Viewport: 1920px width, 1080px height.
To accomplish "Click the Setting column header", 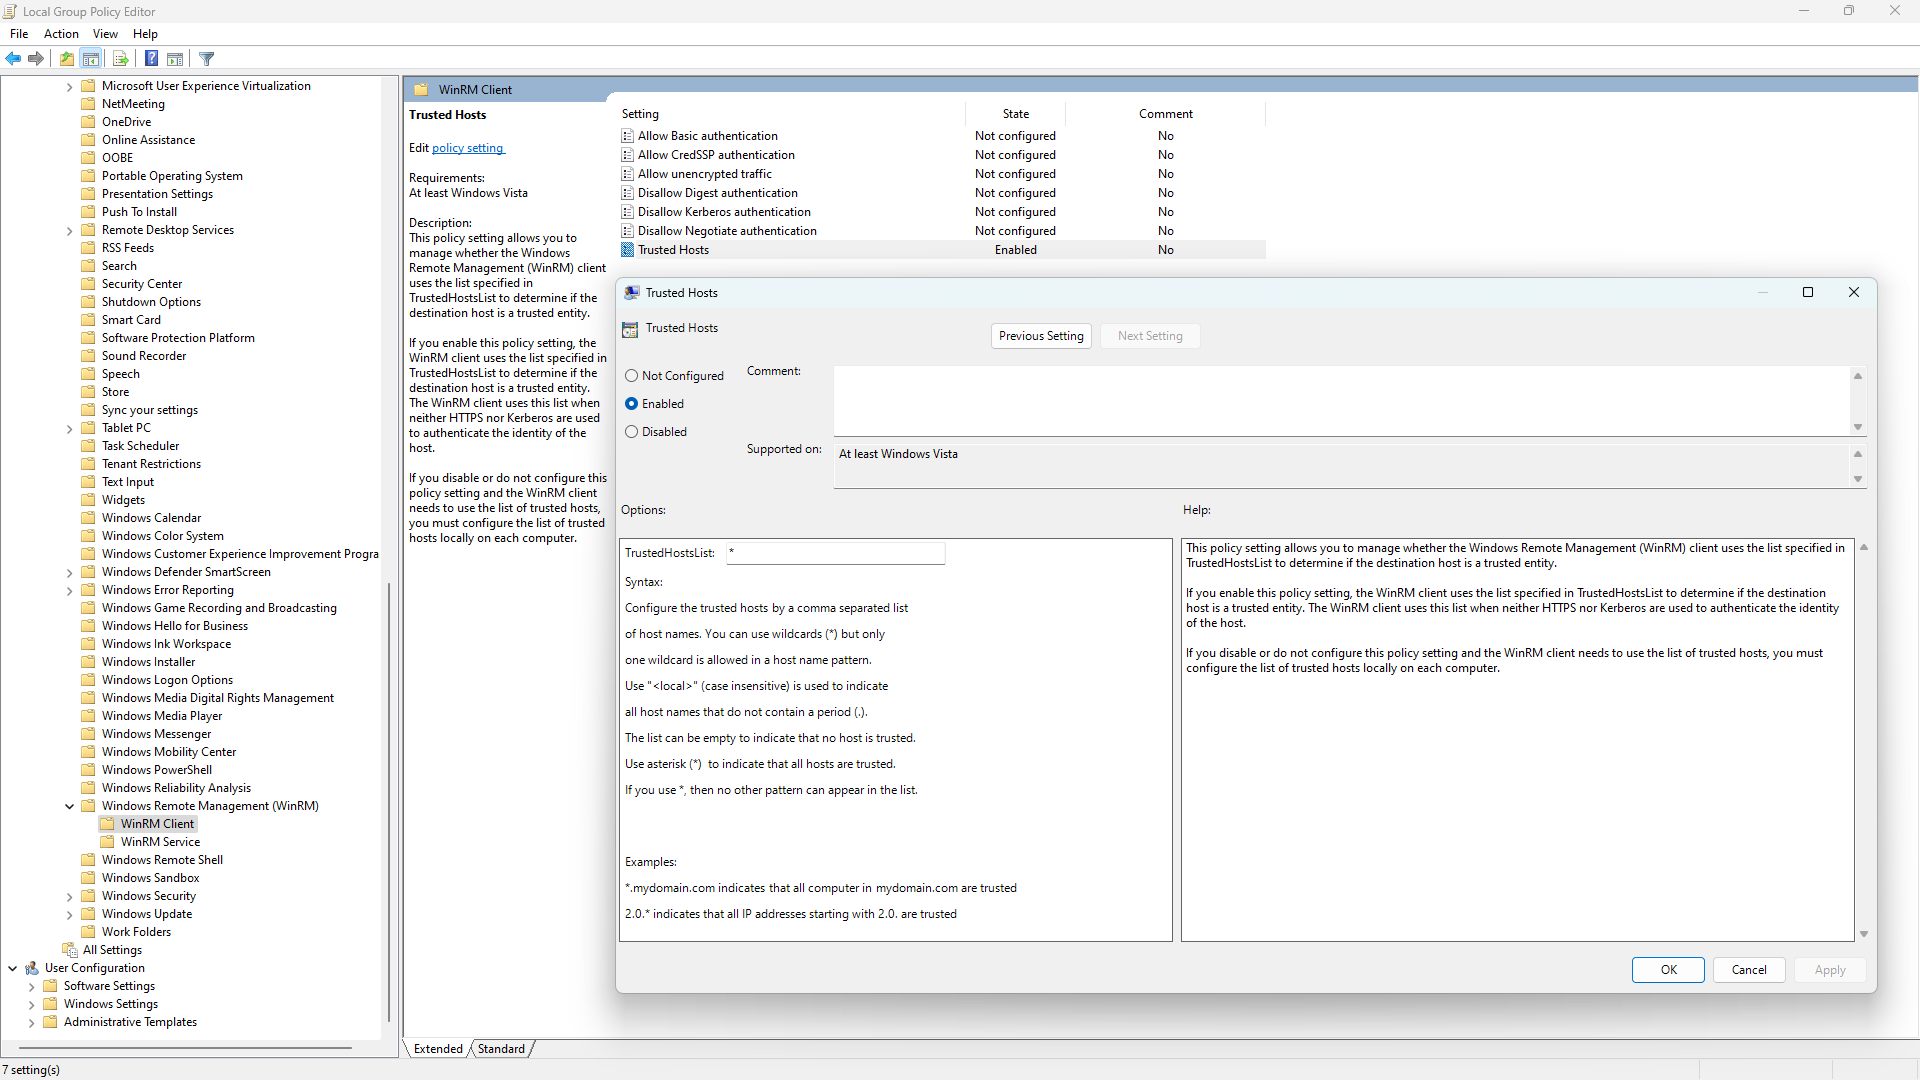I will [x=791, y=114].
